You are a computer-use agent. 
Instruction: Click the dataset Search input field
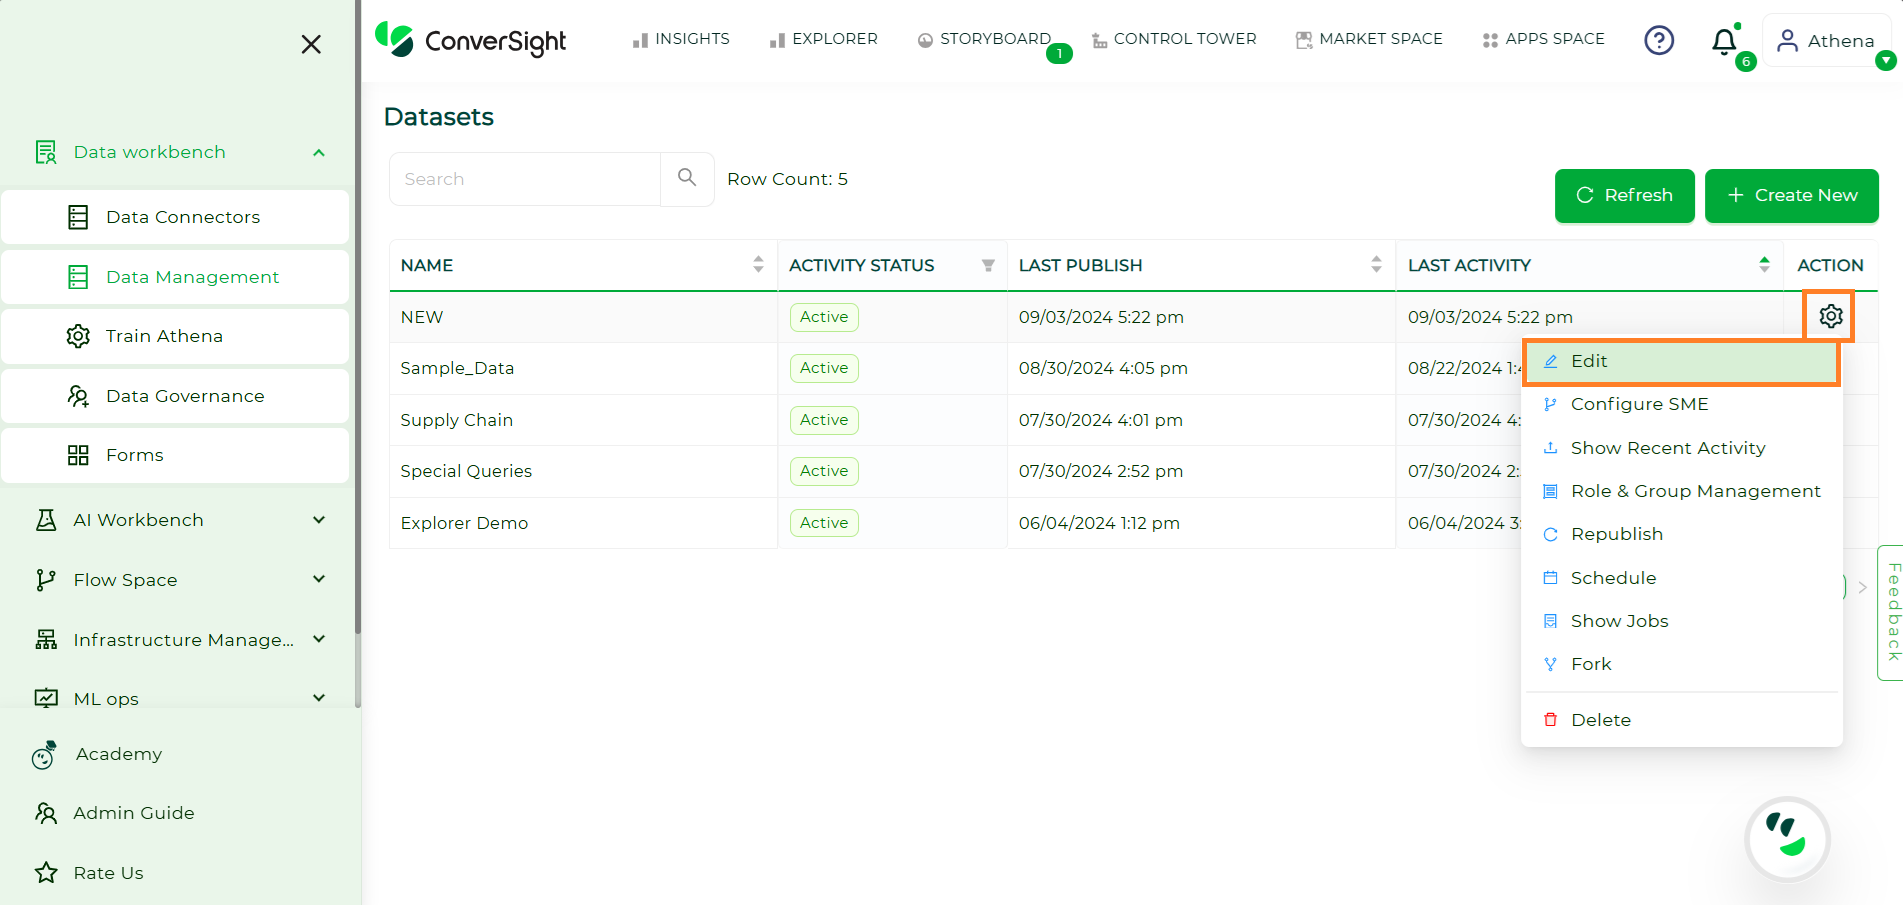coord(525,179)
